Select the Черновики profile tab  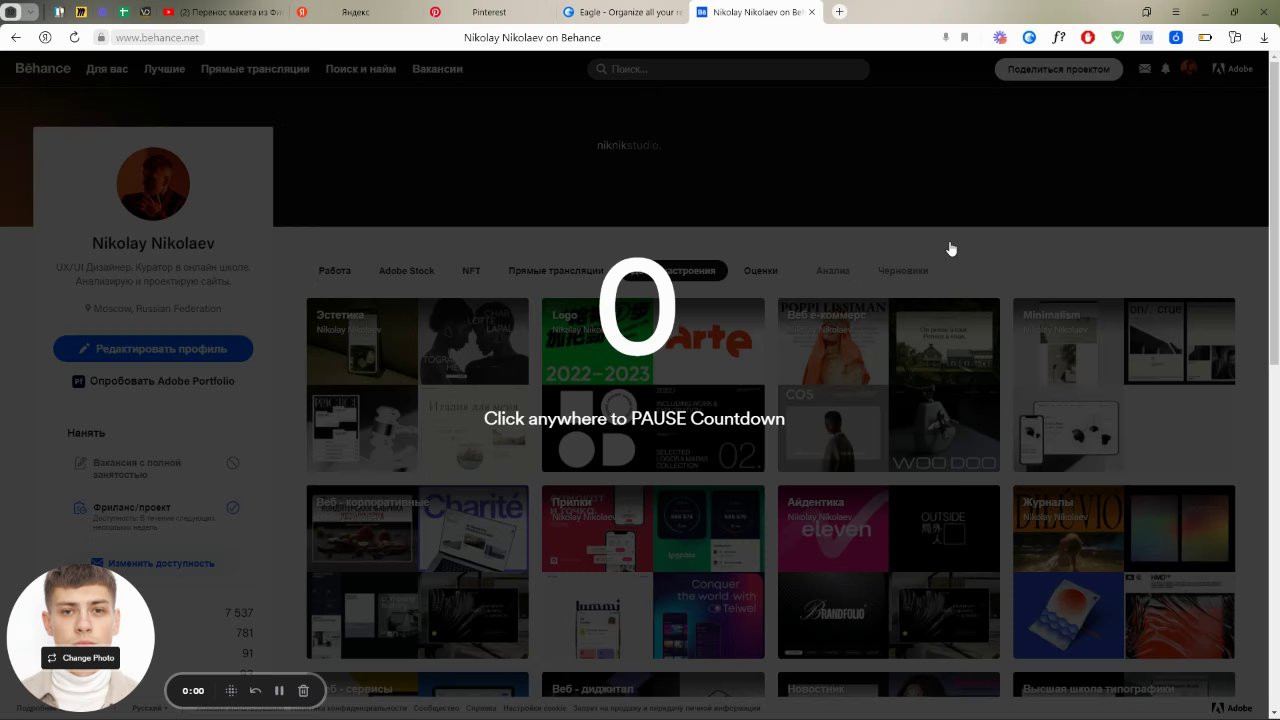click(x=903, y=271)
